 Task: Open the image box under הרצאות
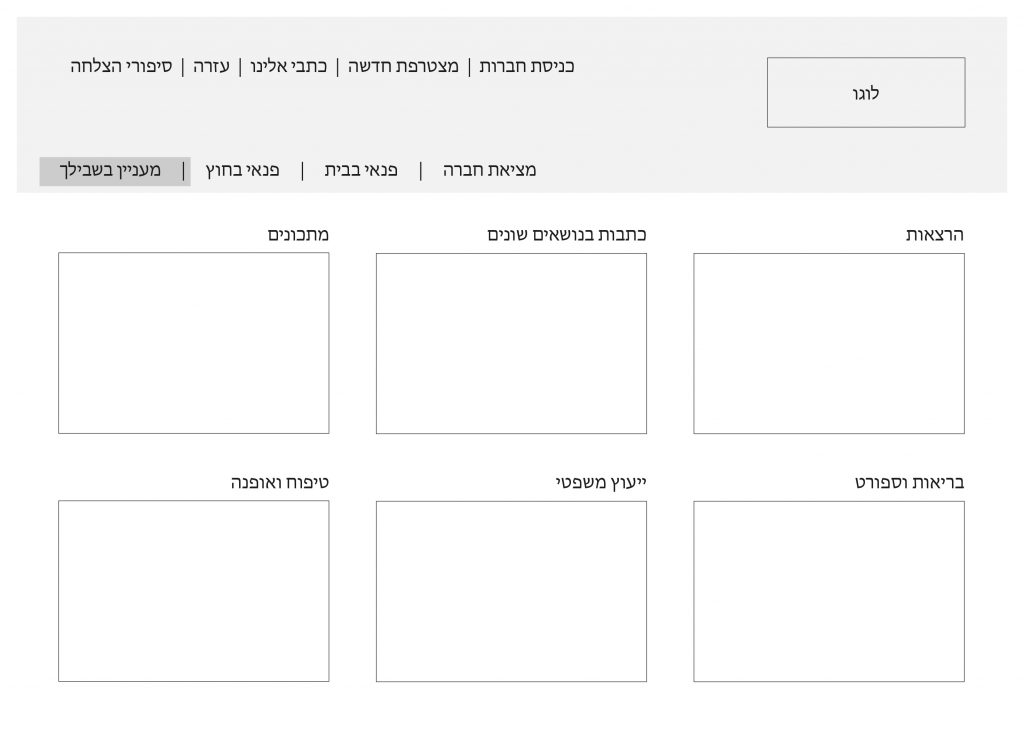click(x=829, y=343)
